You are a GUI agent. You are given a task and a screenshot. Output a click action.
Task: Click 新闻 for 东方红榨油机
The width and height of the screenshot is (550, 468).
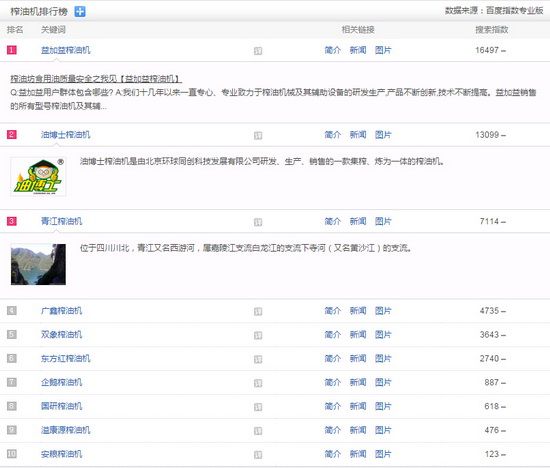point(358,359)
